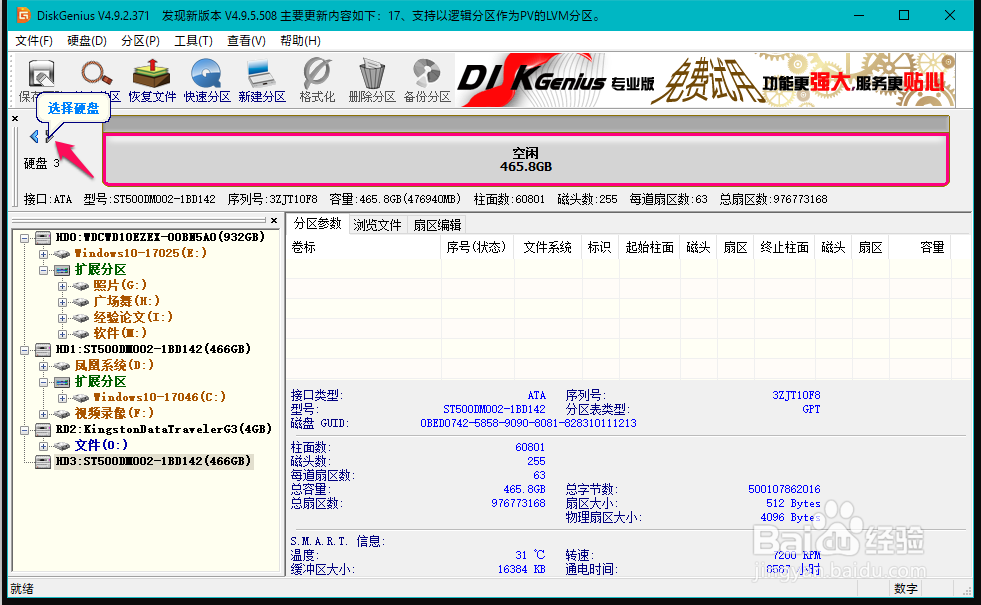The height and width of the screenshot is (605, 981).
Task: Click the 卷标 column header
Action: pos(364,248)
